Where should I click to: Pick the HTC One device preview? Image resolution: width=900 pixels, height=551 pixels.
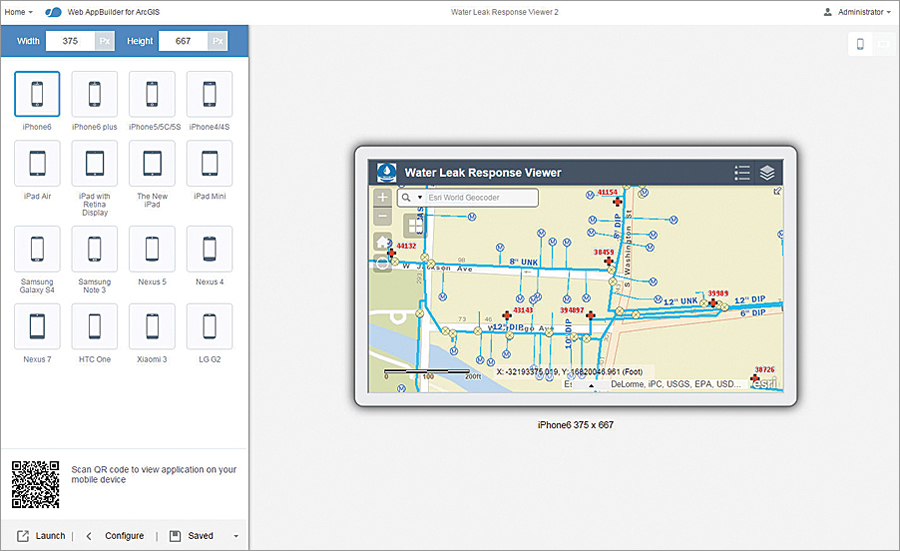click(95, 326)
